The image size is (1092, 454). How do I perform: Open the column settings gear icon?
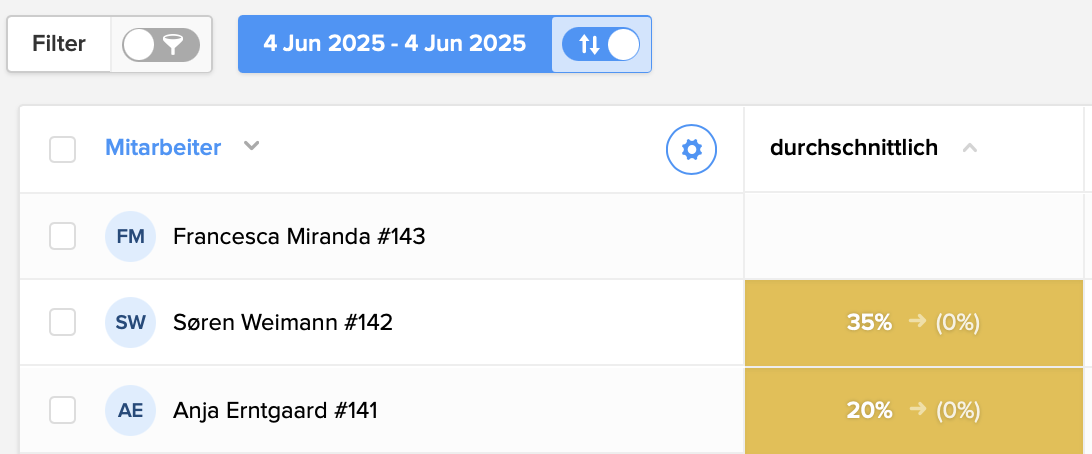pos(692,149)
